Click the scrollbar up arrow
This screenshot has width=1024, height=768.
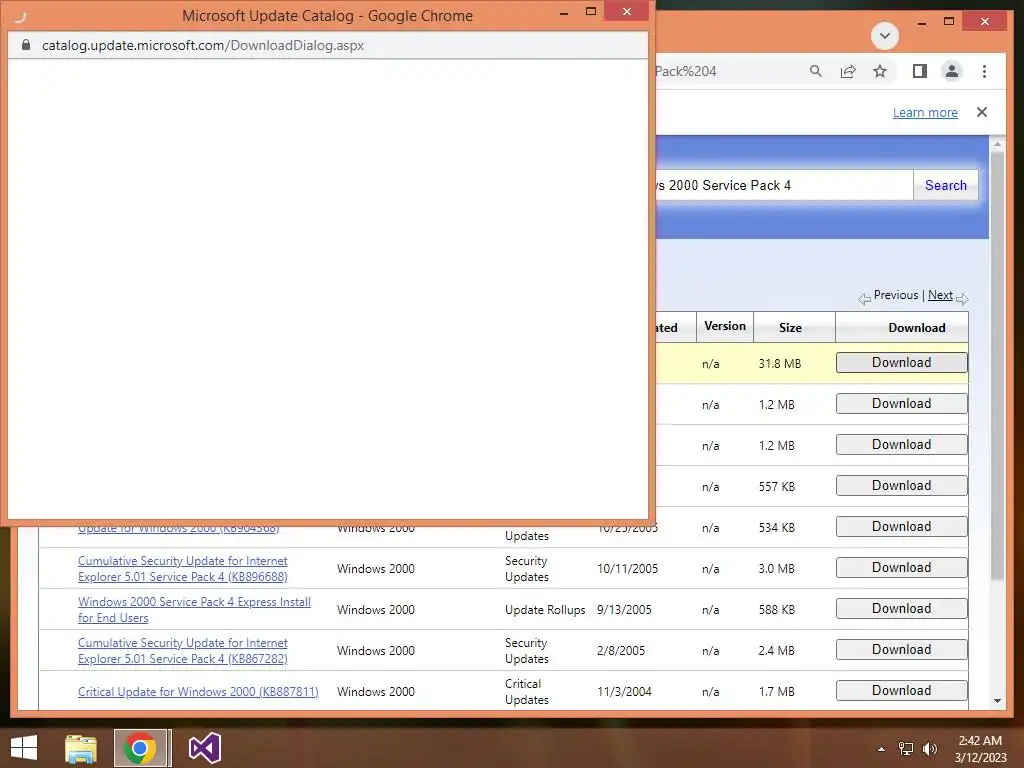coord(997,144)
